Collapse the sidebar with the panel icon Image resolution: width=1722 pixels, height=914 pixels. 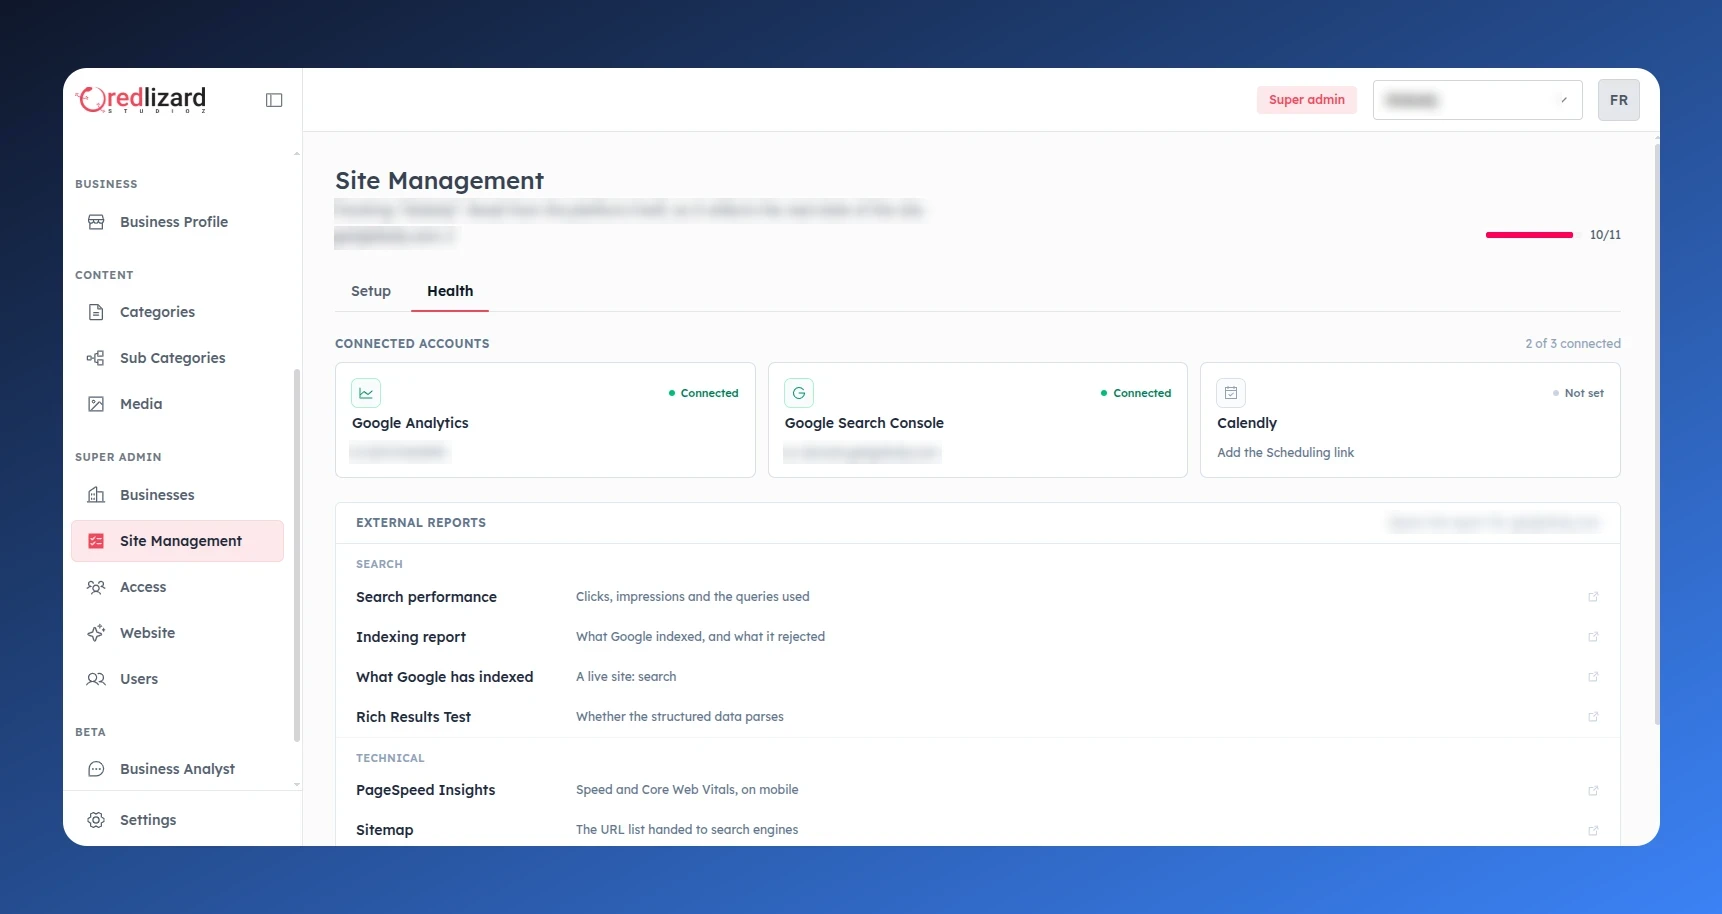[x=274, y=100]
